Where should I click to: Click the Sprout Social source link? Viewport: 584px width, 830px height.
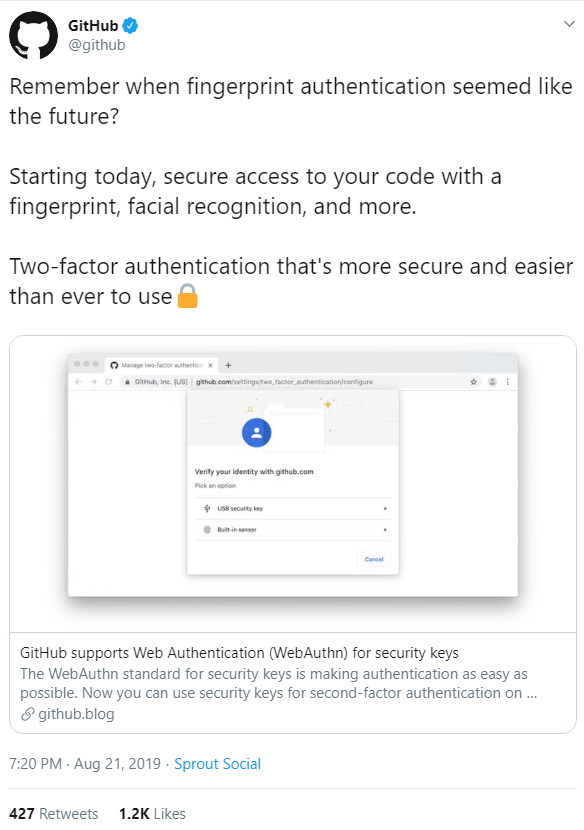[218, 764]
